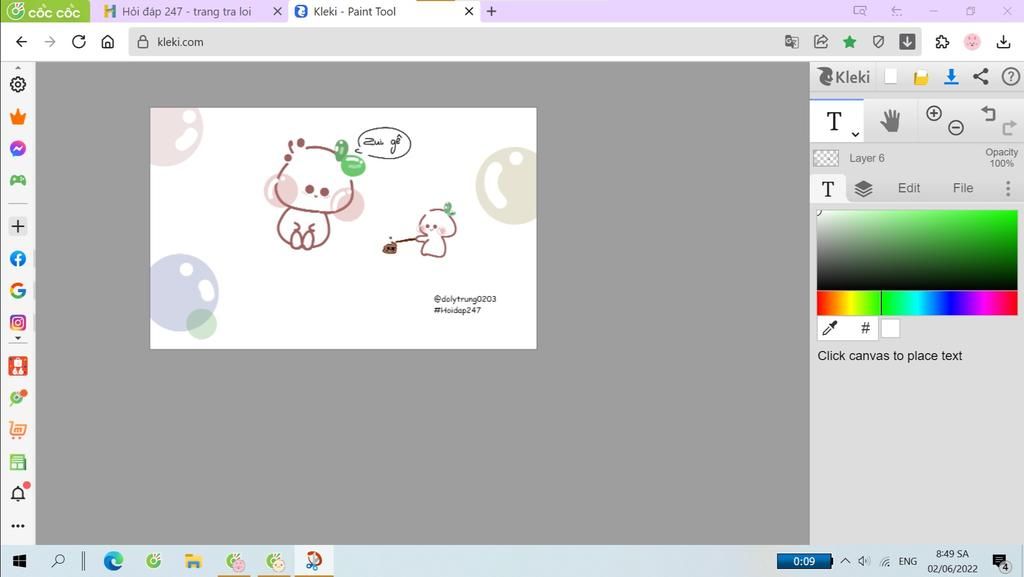Screen dimensions: 1024x577
Task: Open Google from the sidebar
Action: pyautogui.click(x=18, y=290)
